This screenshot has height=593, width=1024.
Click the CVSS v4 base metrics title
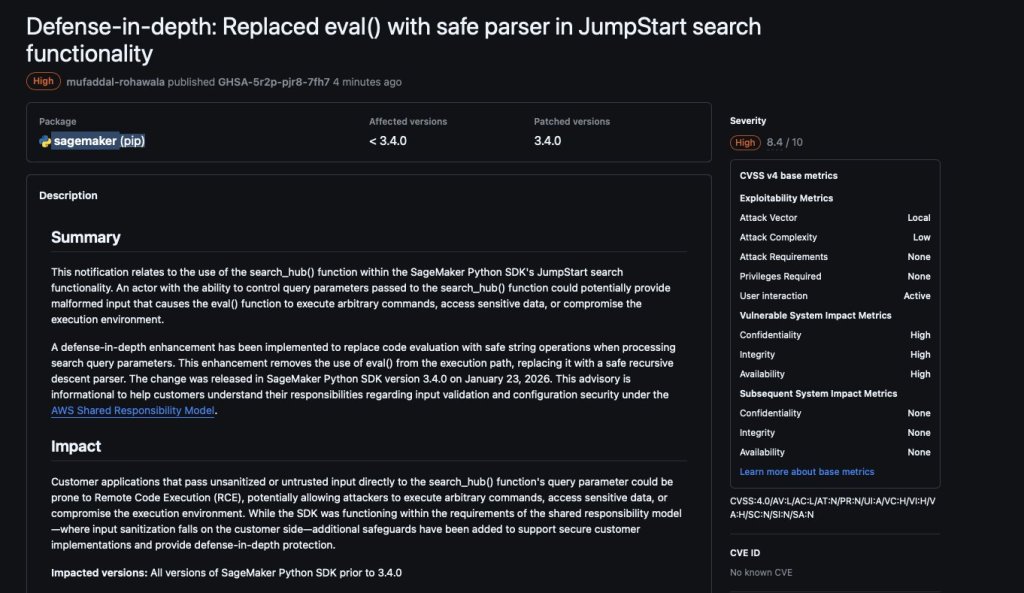pos(788,176)
